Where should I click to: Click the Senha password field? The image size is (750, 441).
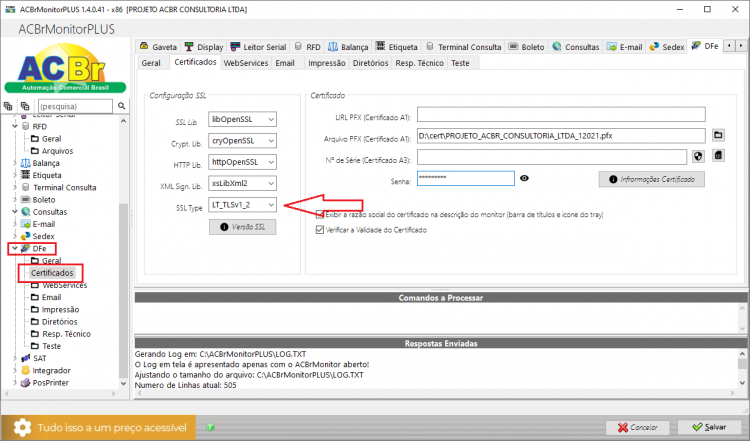pyautogui.click(x=465, y=178)
